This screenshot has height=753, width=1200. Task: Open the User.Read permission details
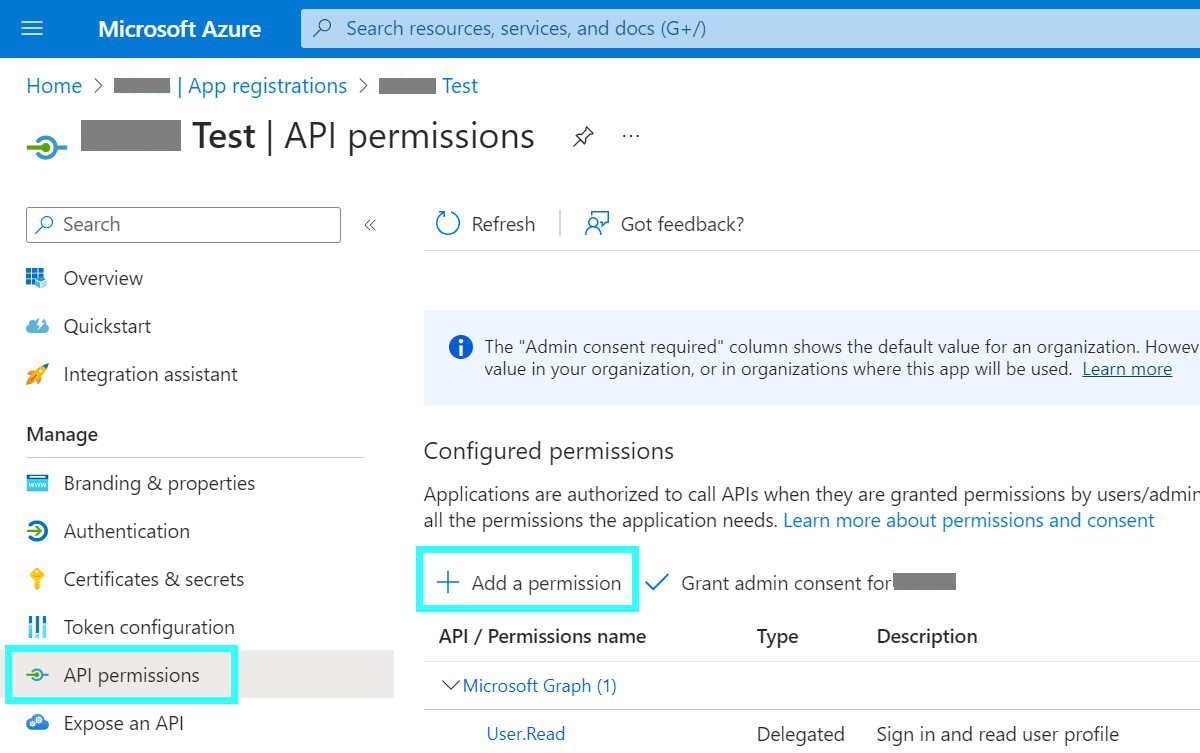point(525,733)
